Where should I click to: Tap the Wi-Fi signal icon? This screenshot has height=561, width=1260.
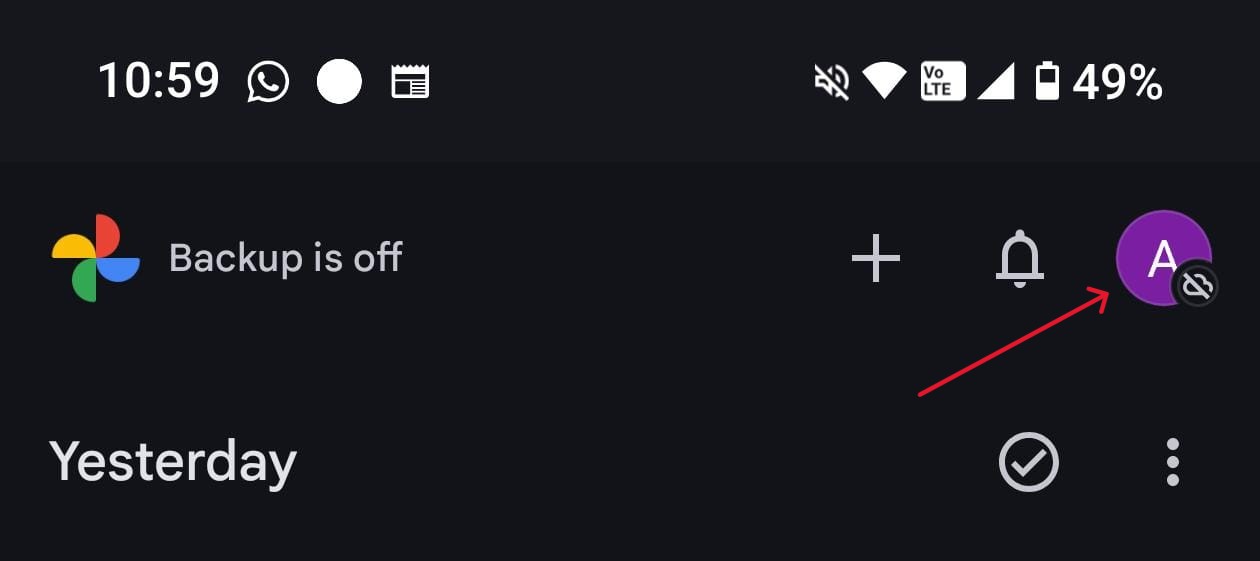pyautogui.click(x=884, y=82)
